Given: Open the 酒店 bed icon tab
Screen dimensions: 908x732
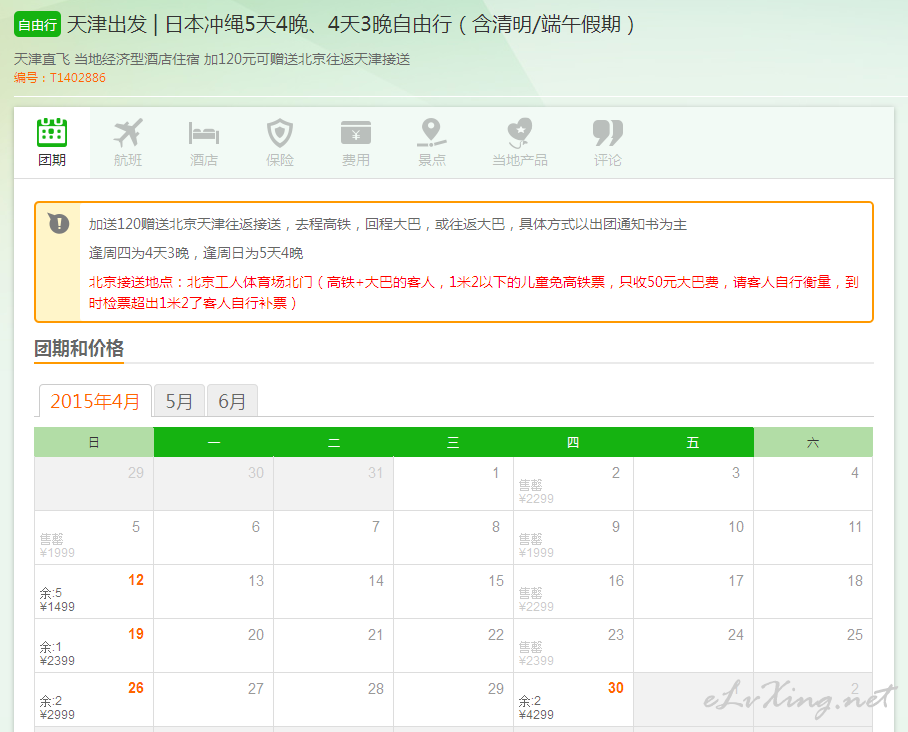Looking at the screenshot, I should pyautogui.click(x=204, y=142).
